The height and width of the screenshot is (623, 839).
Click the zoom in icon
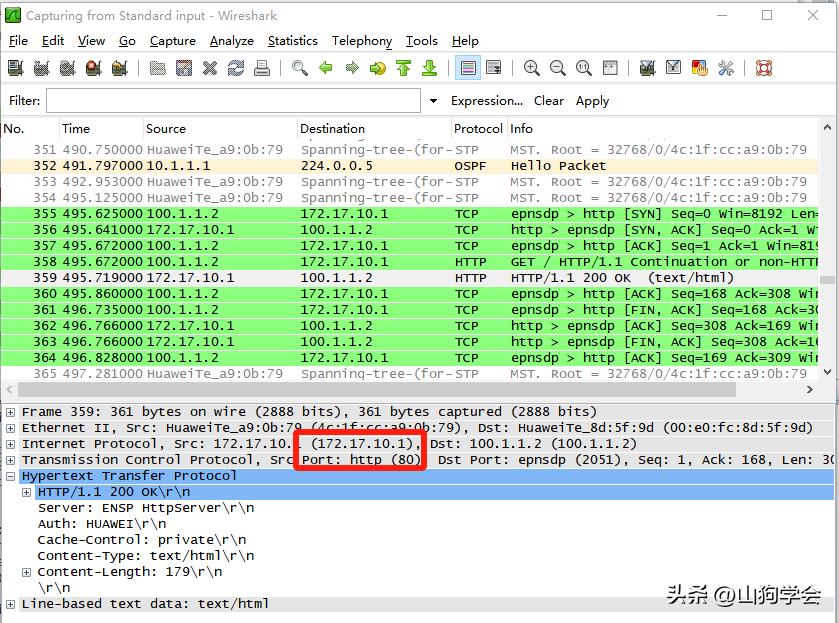tap(532, 68)
